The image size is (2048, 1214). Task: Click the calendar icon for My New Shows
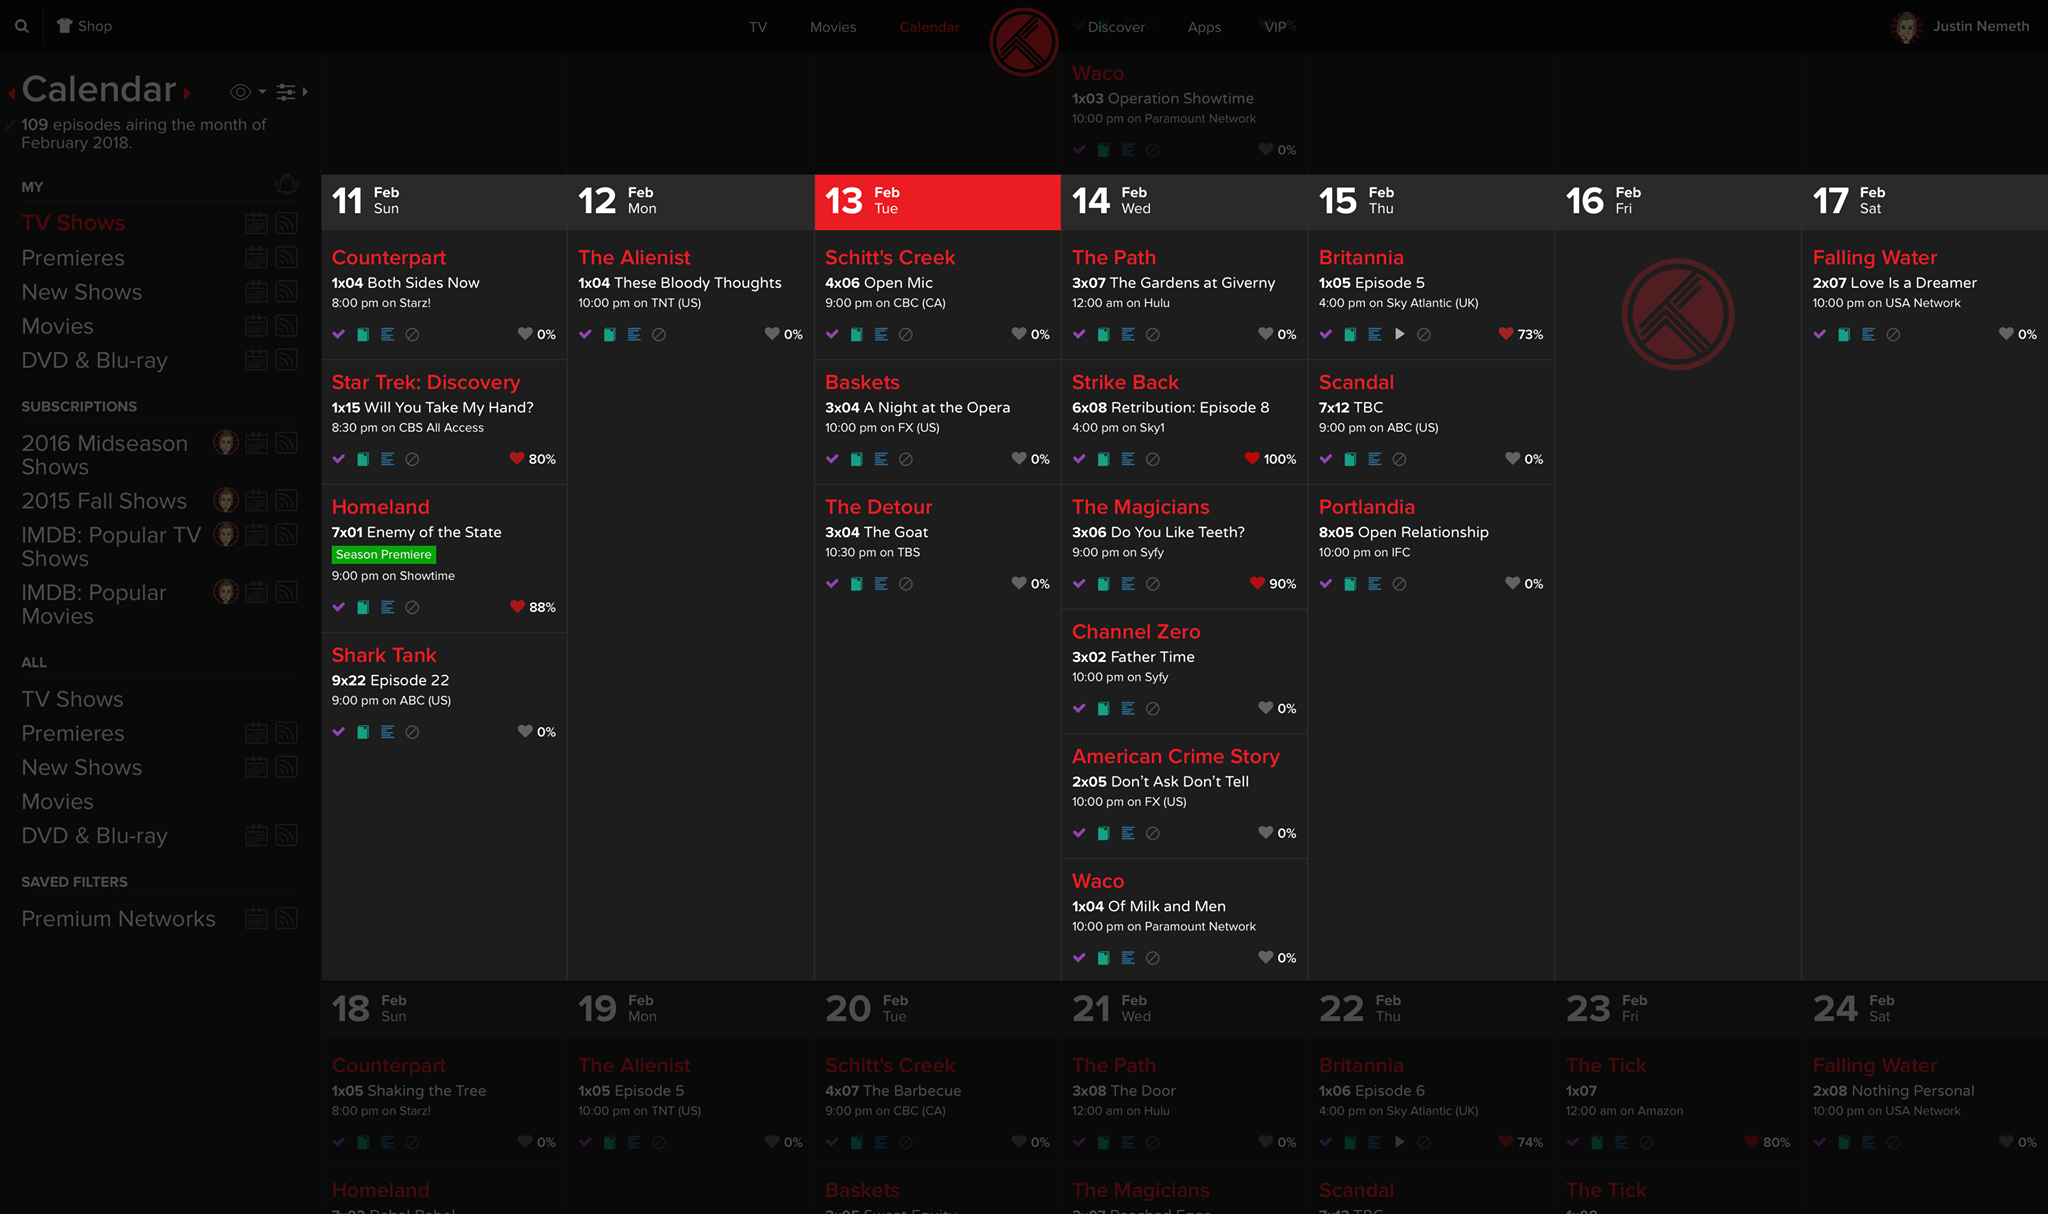coord(256,292)
